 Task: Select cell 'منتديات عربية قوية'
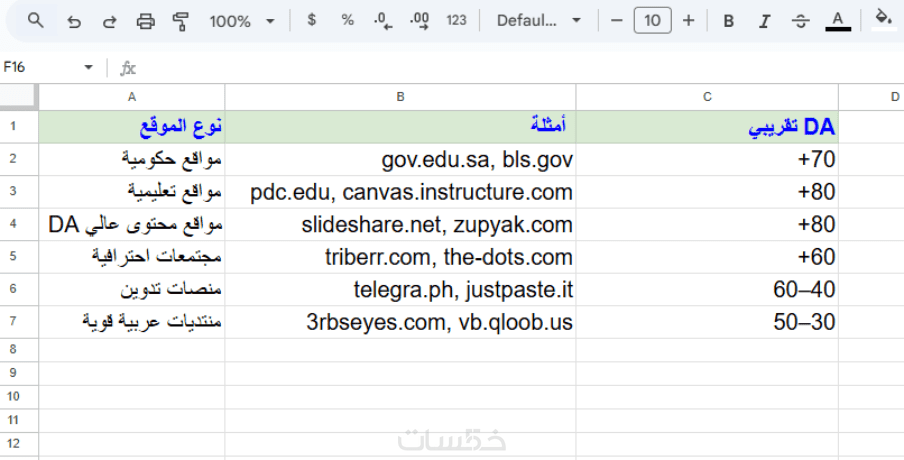coord(132,322)
